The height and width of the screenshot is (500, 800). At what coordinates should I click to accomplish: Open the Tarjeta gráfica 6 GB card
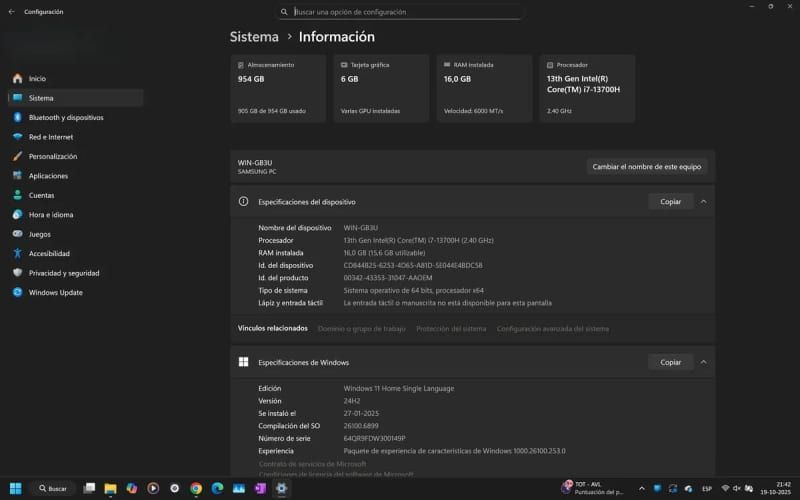click(x=381, y=88)
